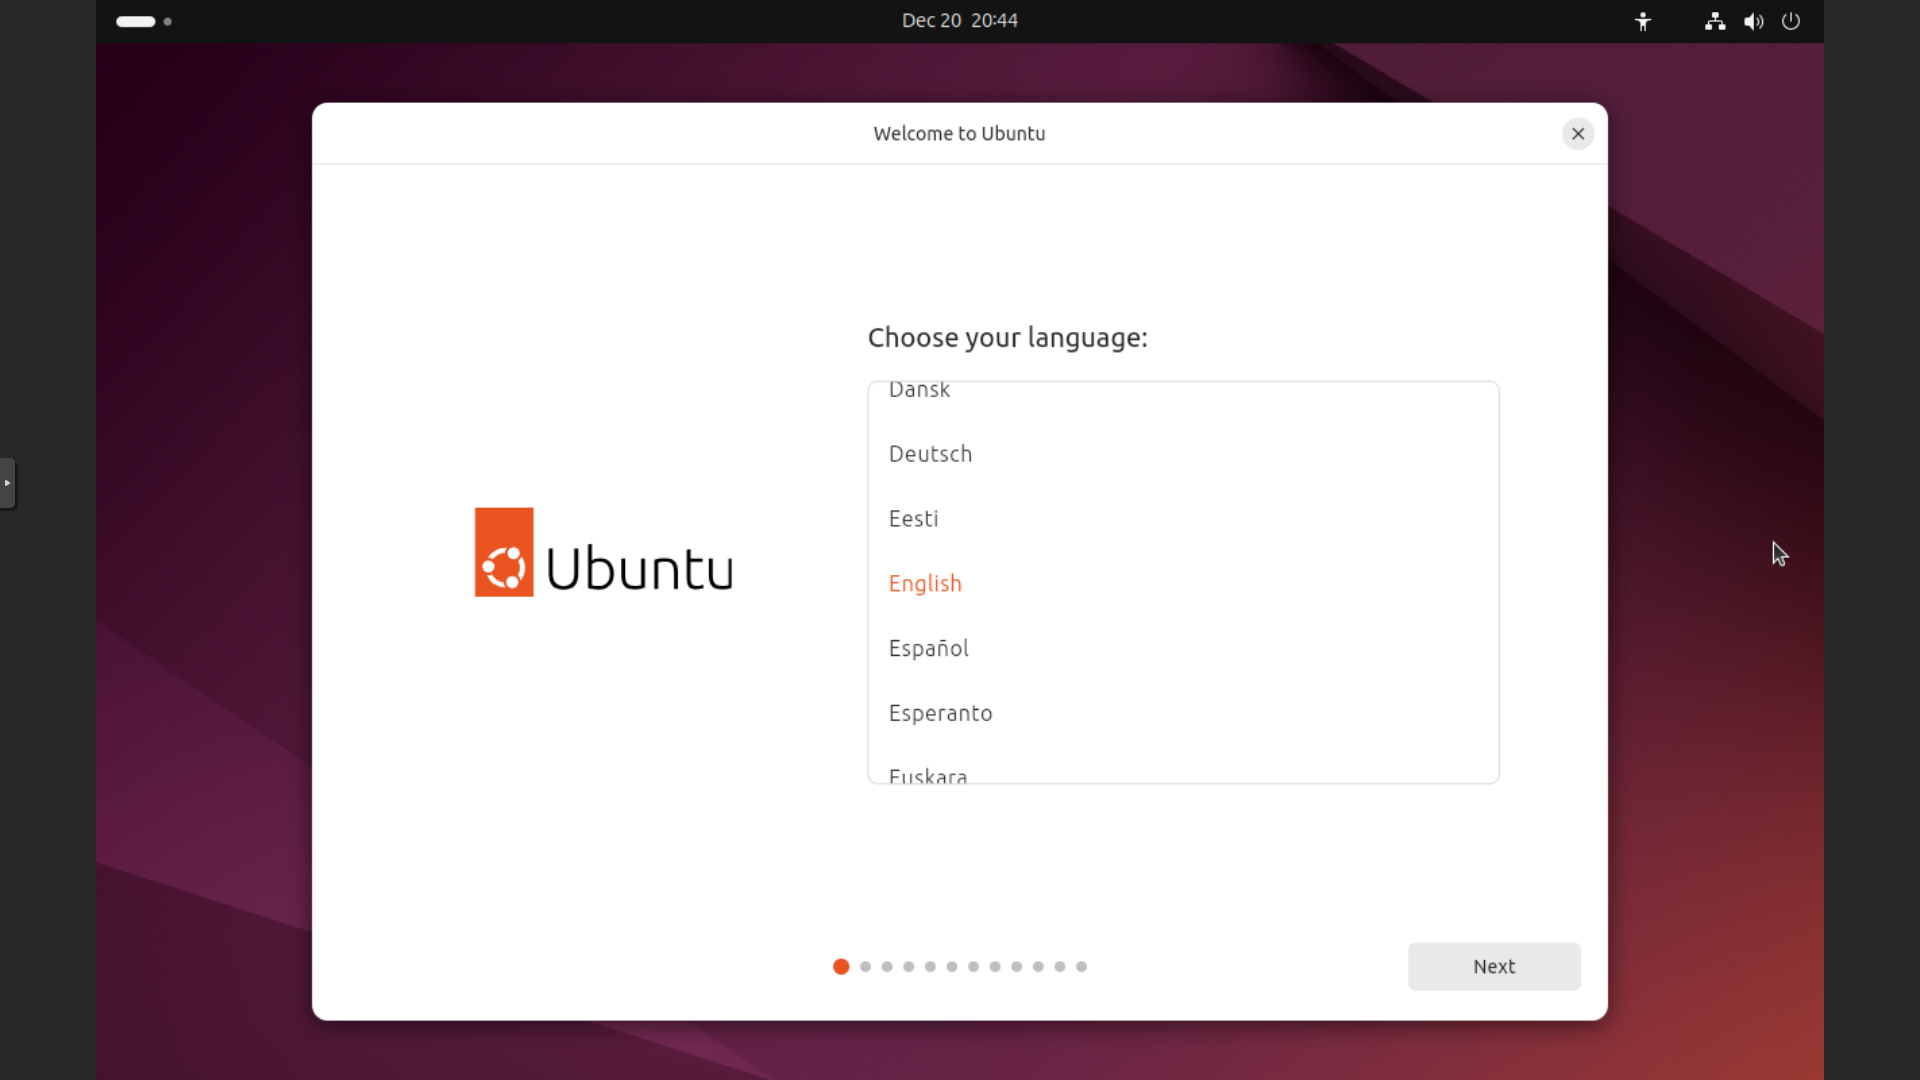The width and height of the screenshot is (1920, 1080).
Task: Choose English from the language list
Action: (925, 584)
